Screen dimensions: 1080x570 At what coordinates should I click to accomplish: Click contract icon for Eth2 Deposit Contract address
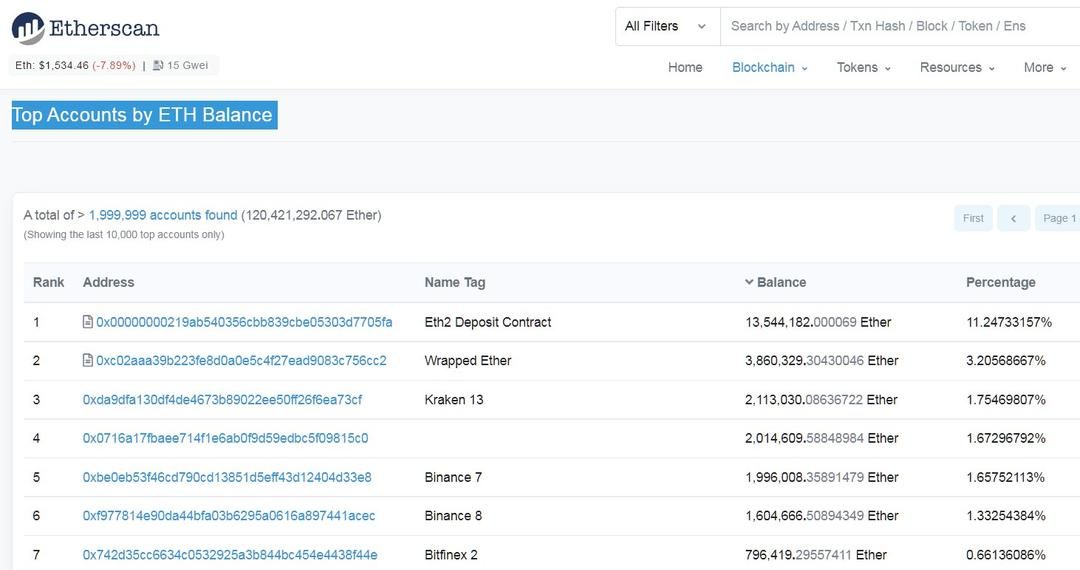[87, 321]
